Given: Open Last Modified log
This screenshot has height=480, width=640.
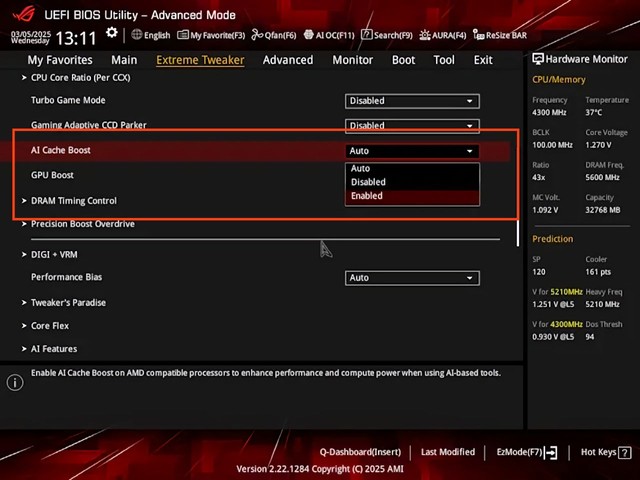Looking at the screenshot, I should (x=448, y=452).
